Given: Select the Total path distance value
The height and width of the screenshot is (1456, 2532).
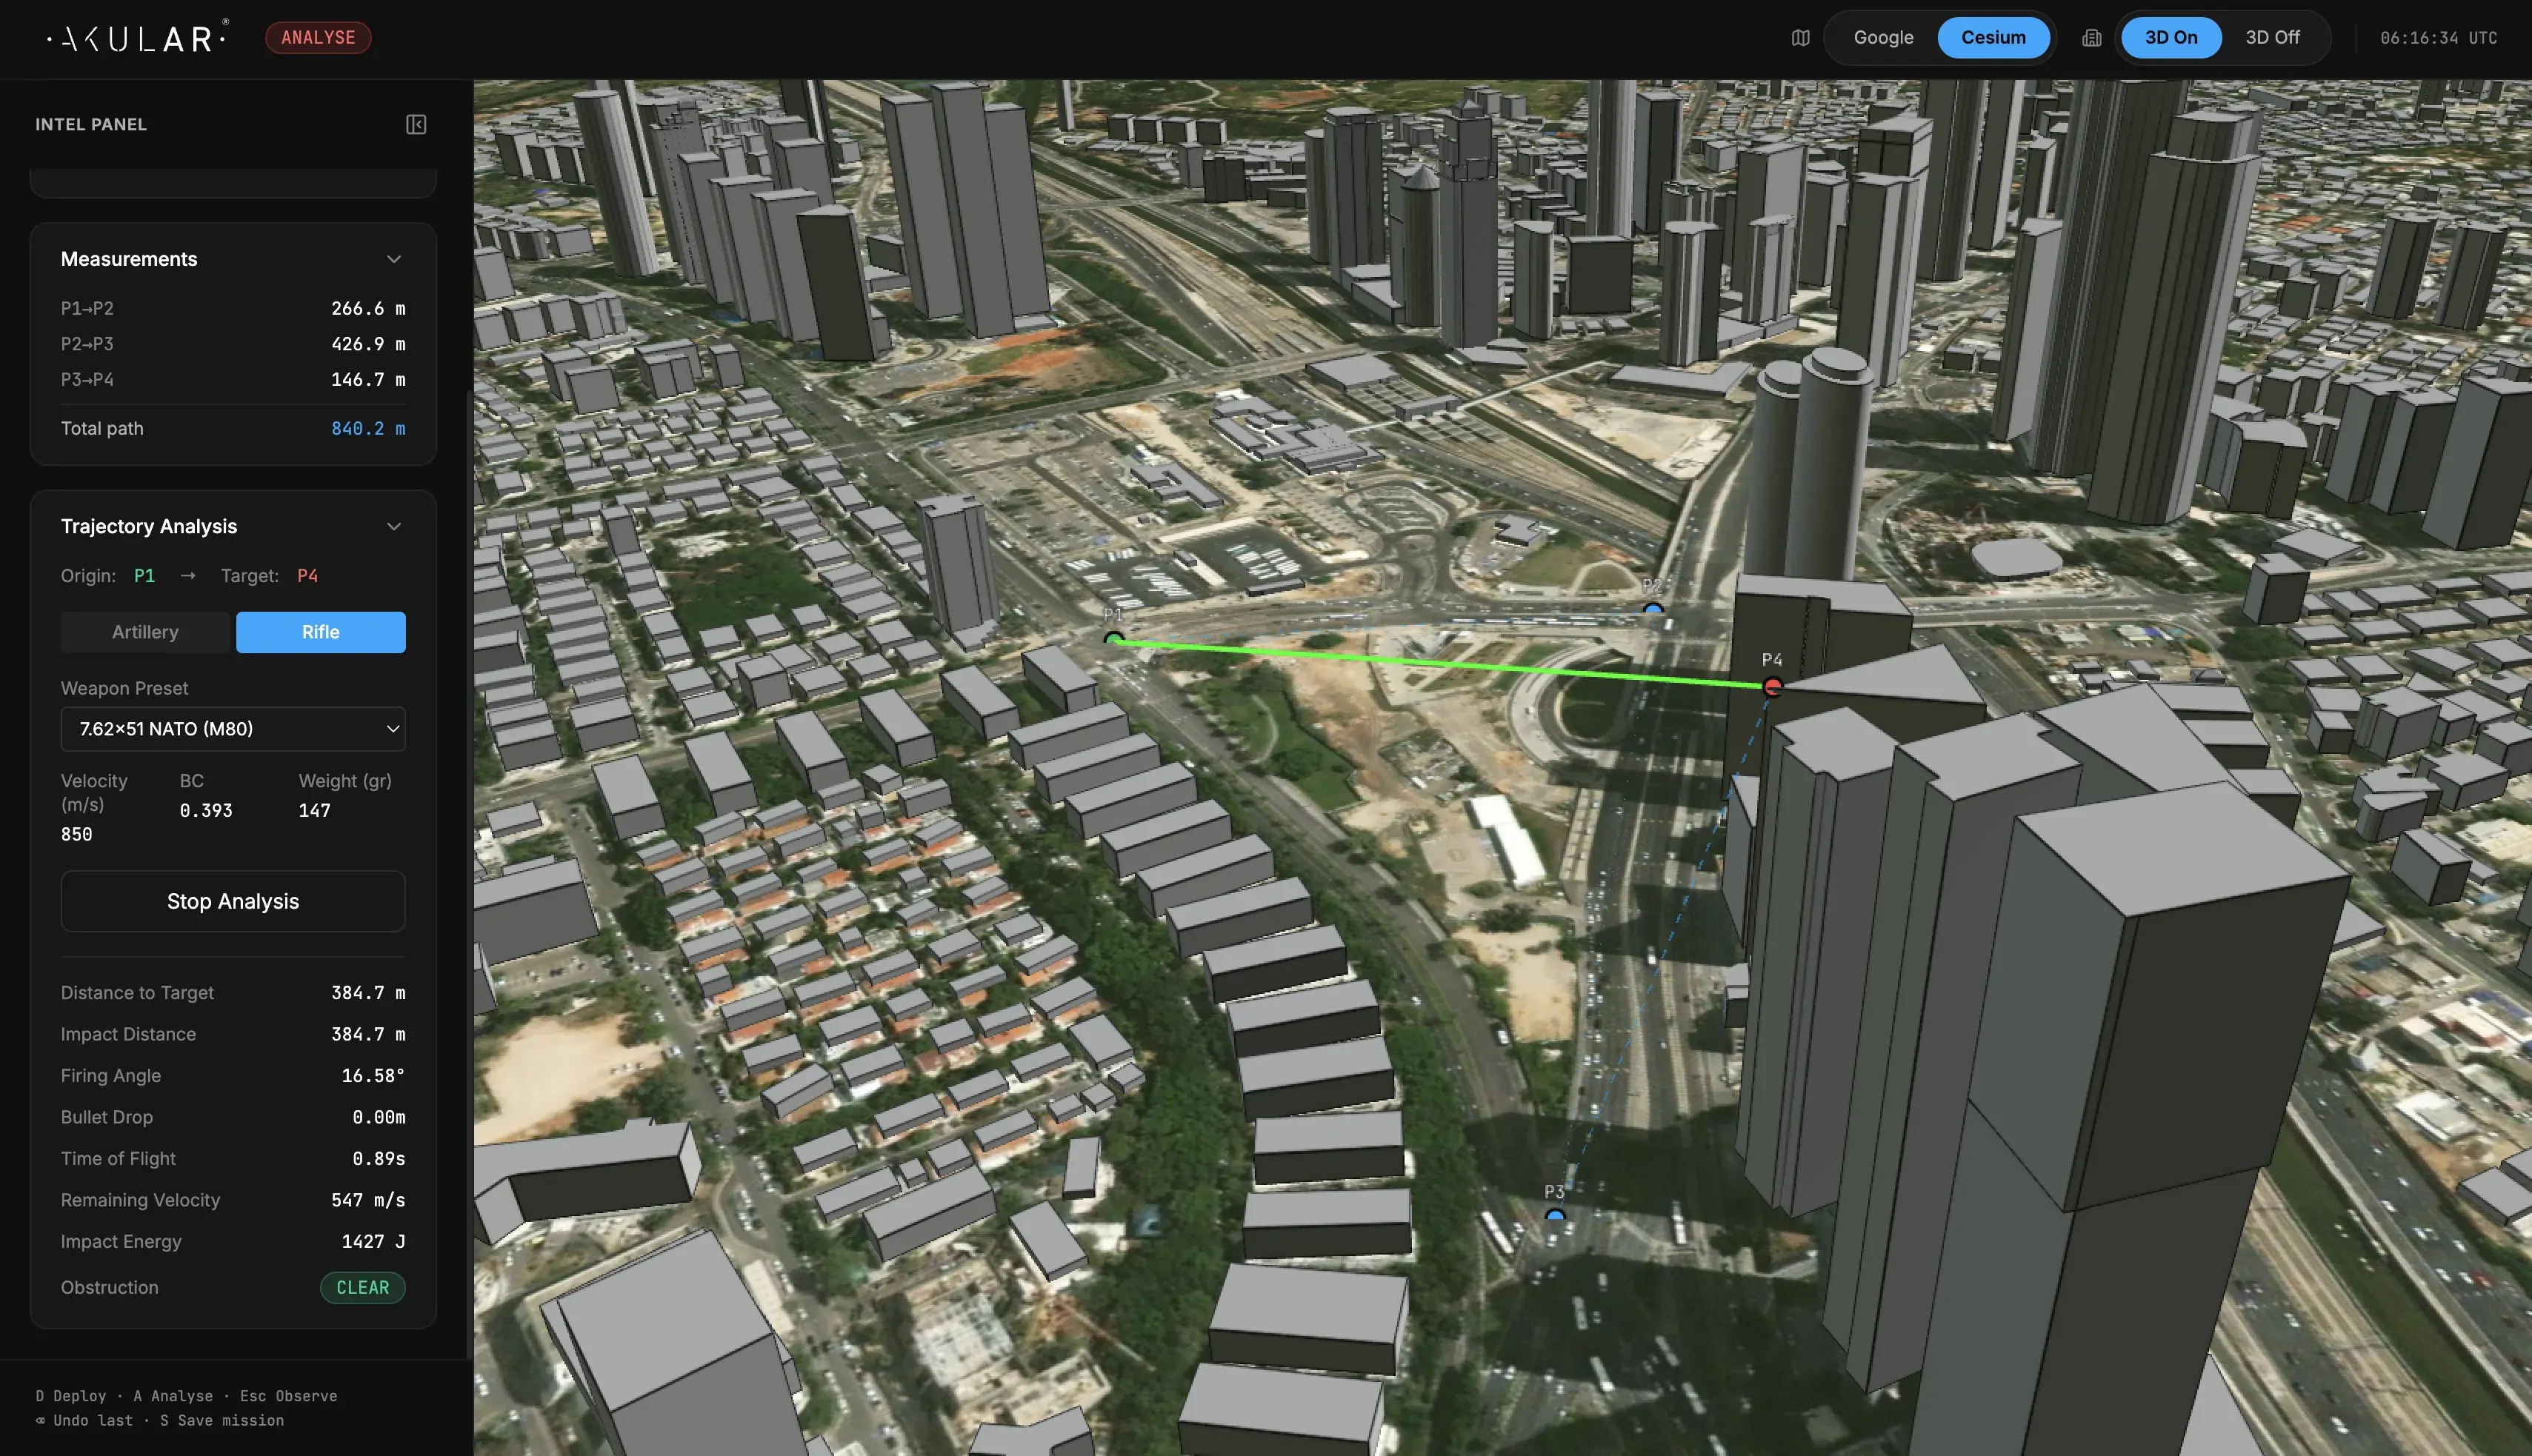Looking at the screenshot, I should coord(368,428).
